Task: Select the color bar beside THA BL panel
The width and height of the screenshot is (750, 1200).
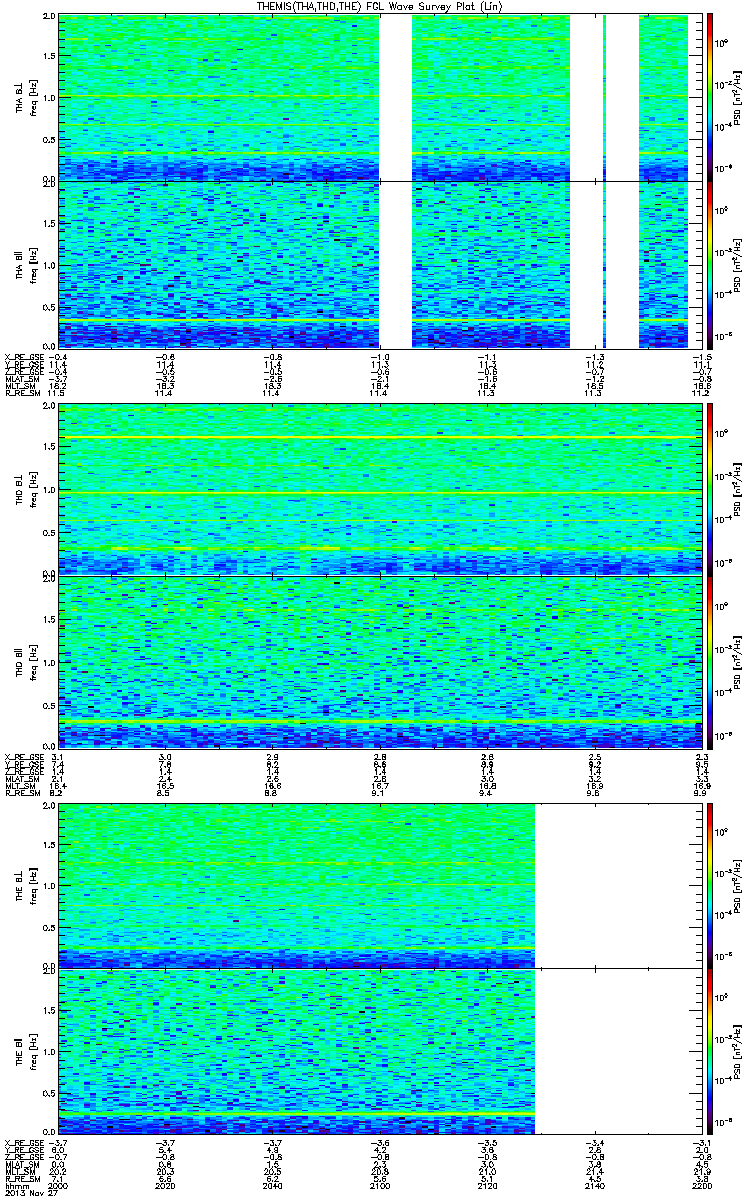Action: coord(710,97)
